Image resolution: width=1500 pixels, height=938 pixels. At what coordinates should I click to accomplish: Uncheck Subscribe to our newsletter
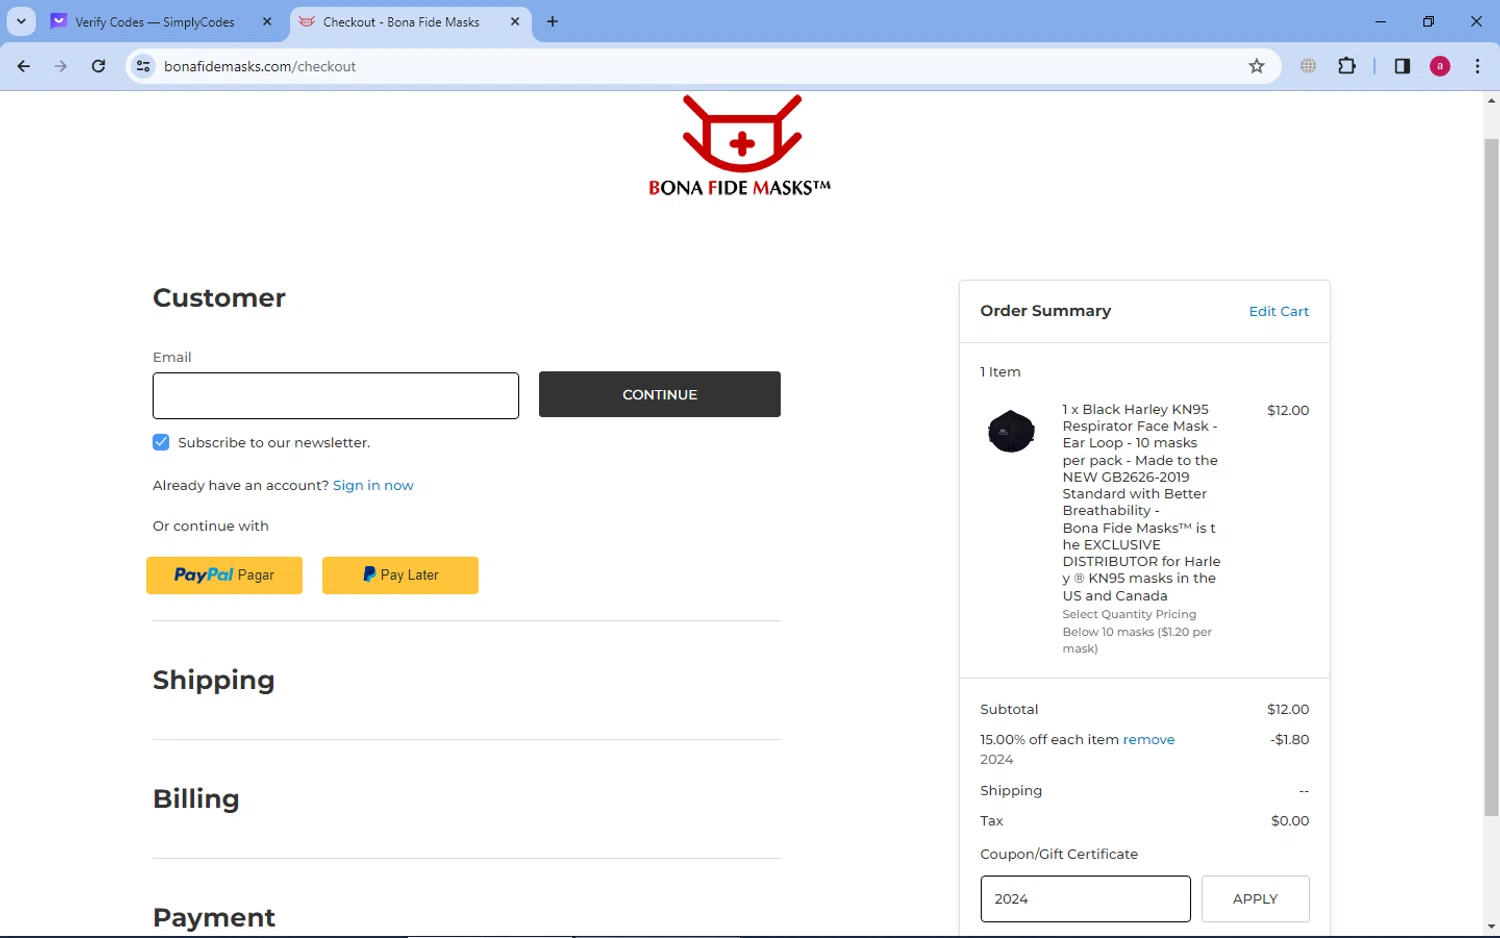[x=161, y=442]
